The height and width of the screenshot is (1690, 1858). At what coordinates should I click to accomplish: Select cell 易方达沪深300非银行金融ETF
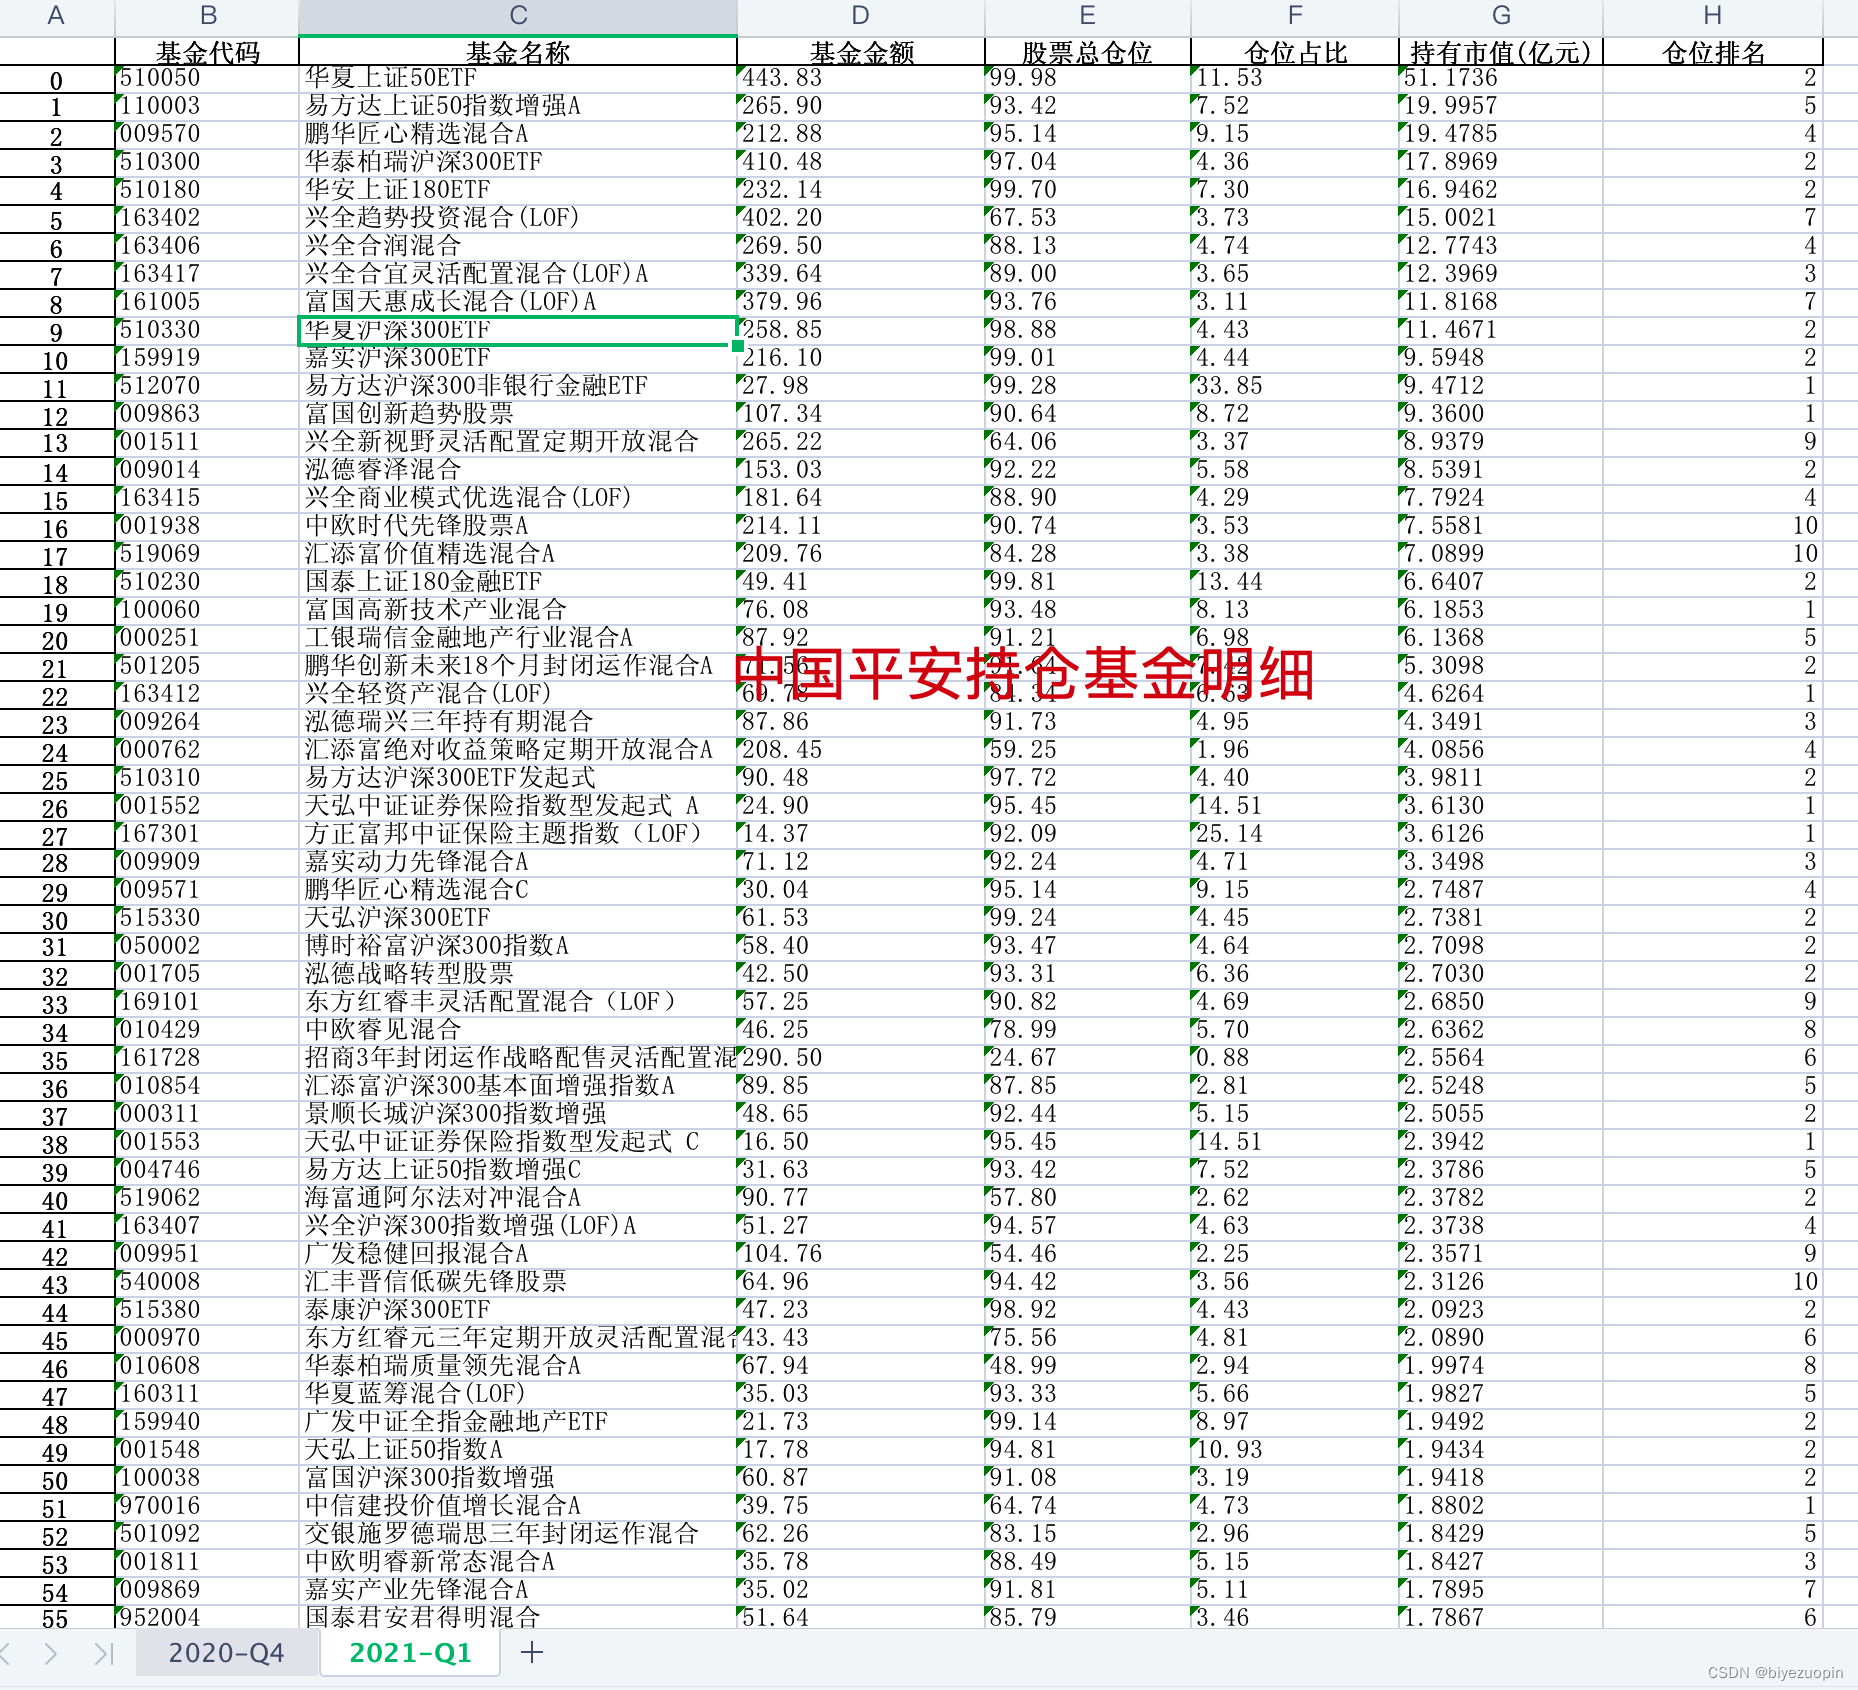pos(518,386)
